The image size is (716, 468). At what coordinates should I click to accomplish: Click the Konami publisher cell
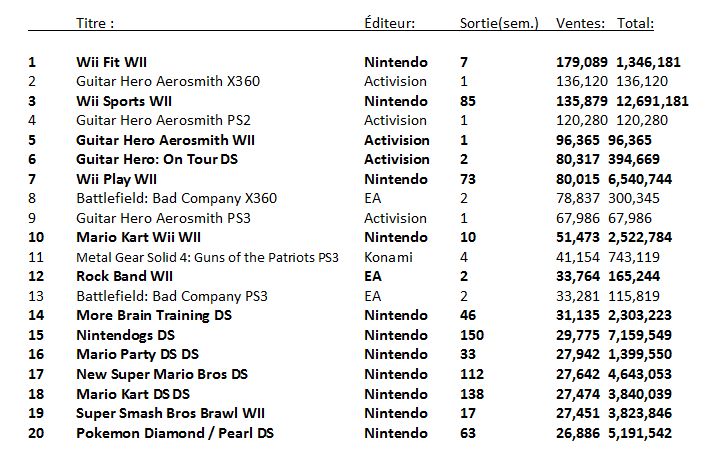pyautogui.click(x=388, y=258)
